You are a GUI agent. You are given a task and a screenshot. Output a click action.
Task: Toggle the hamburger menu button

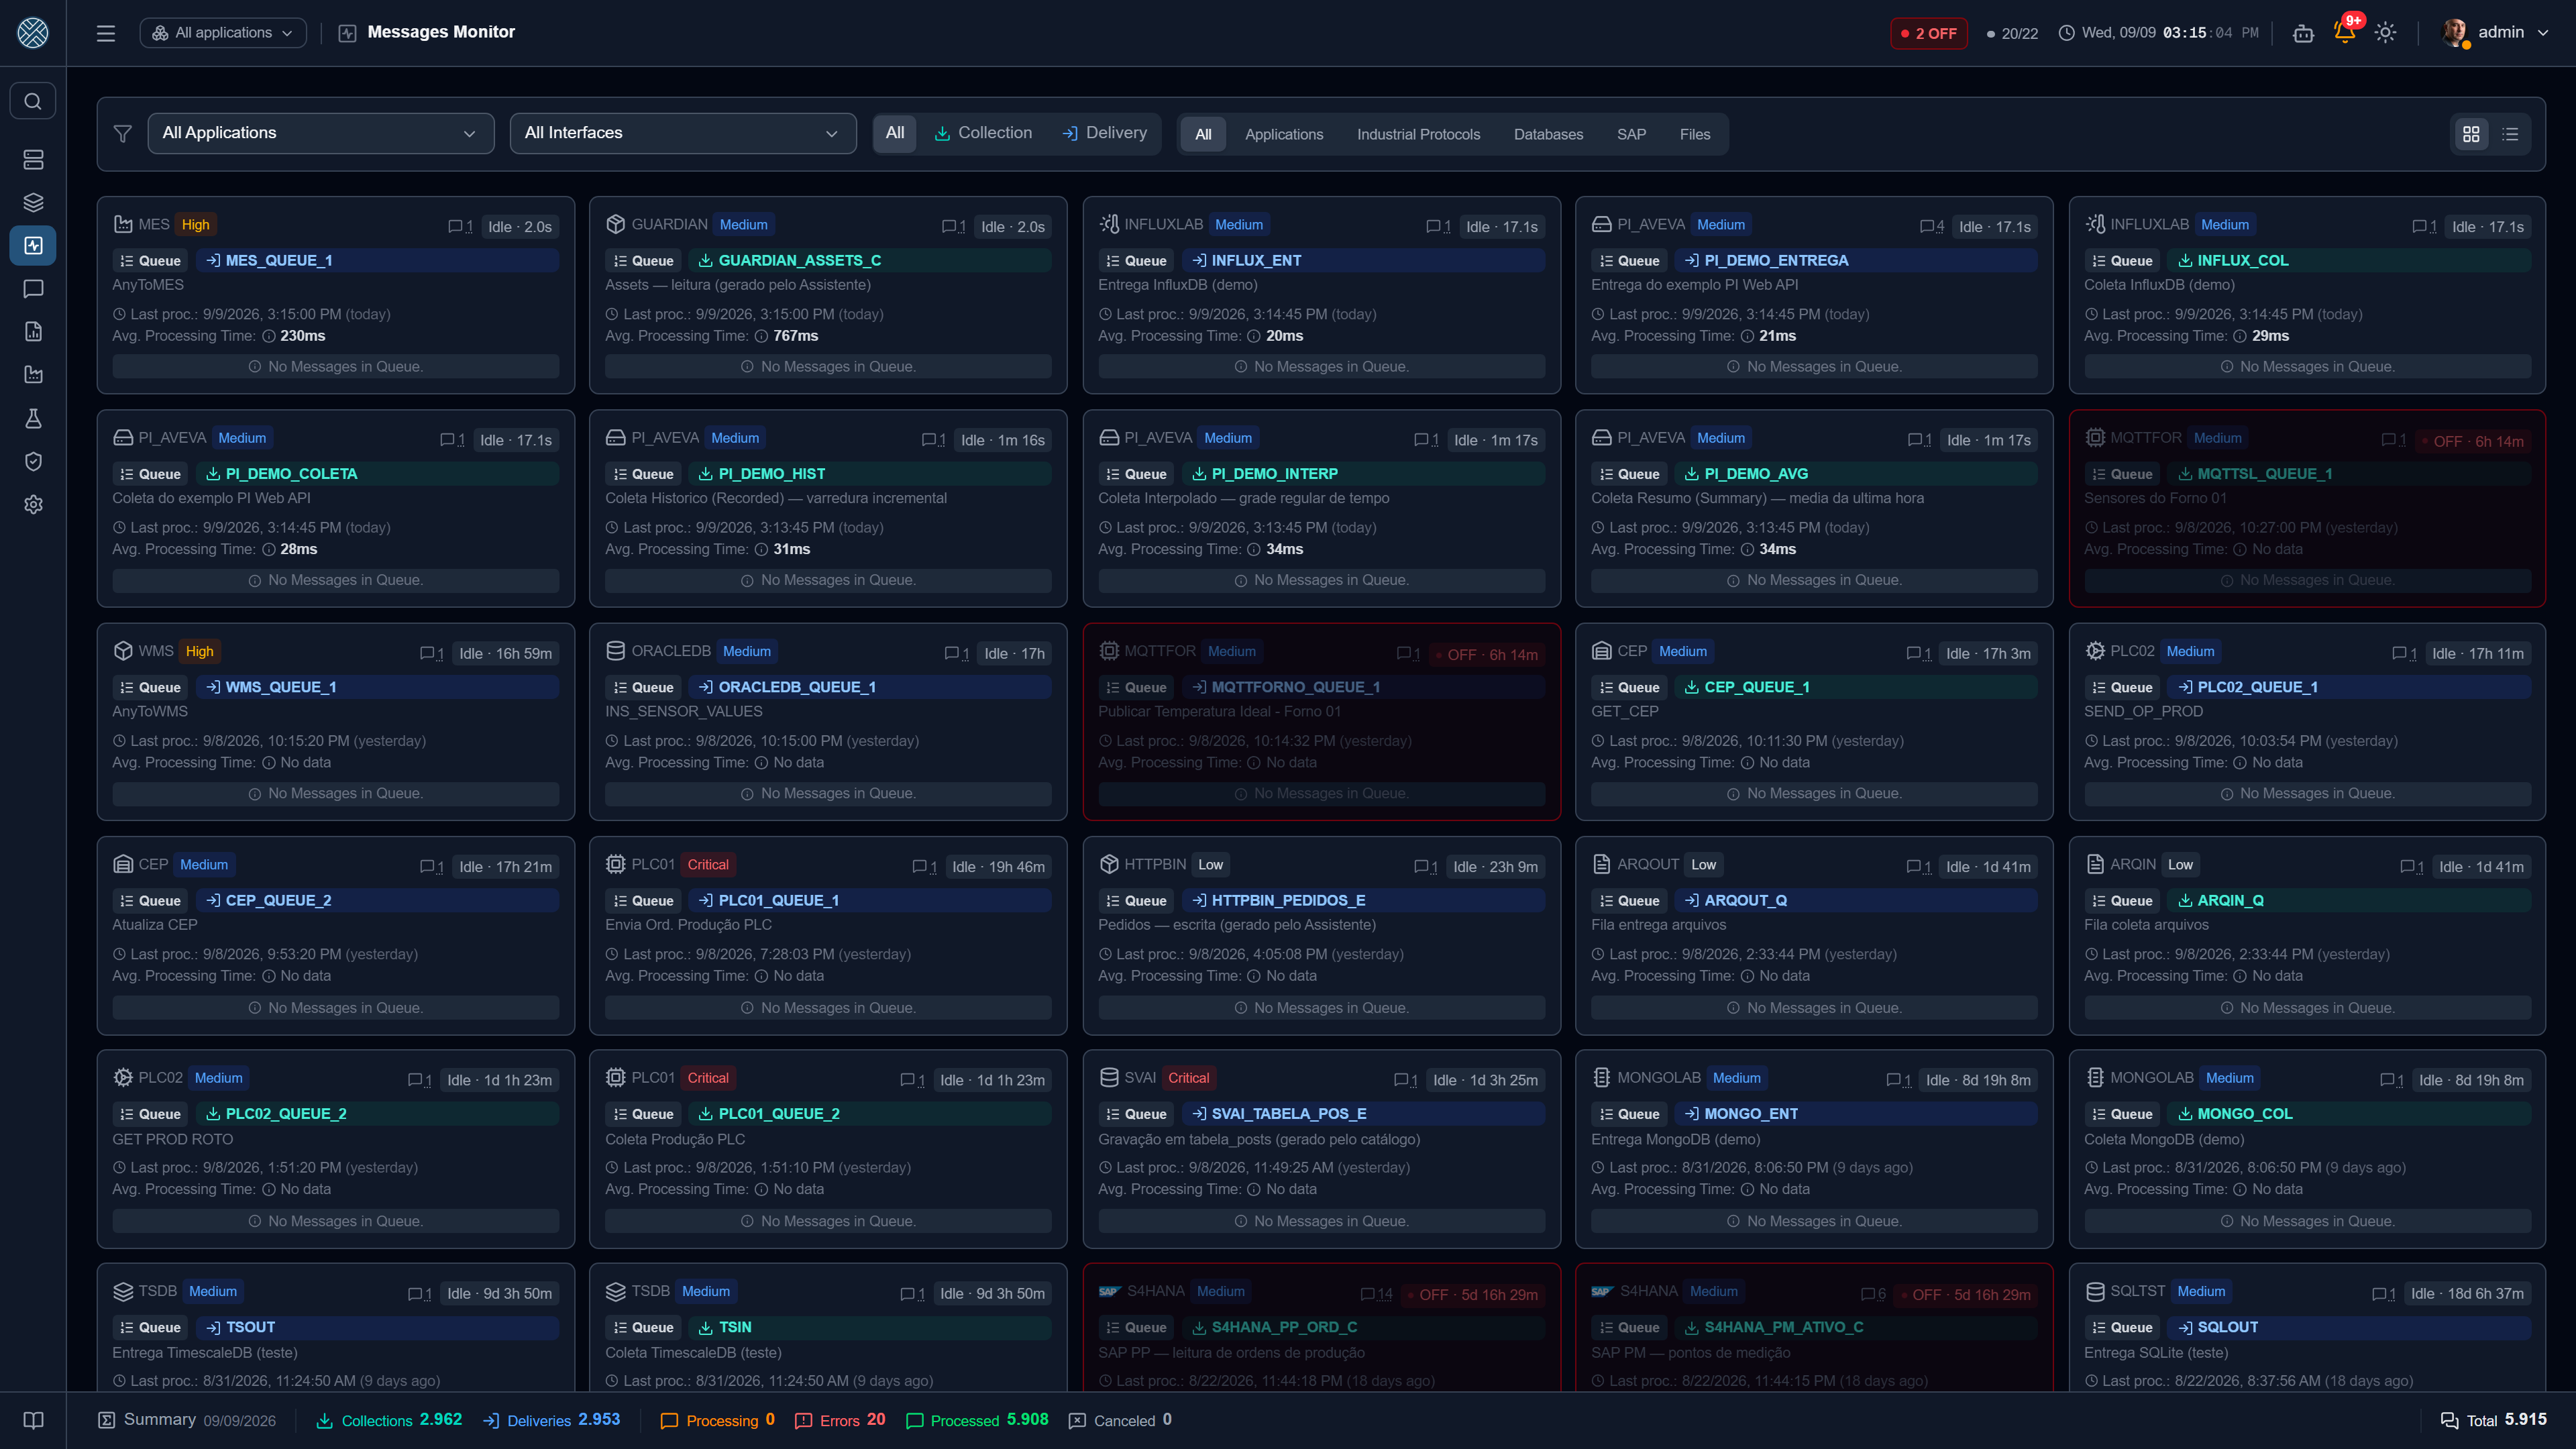pos(106,33)
